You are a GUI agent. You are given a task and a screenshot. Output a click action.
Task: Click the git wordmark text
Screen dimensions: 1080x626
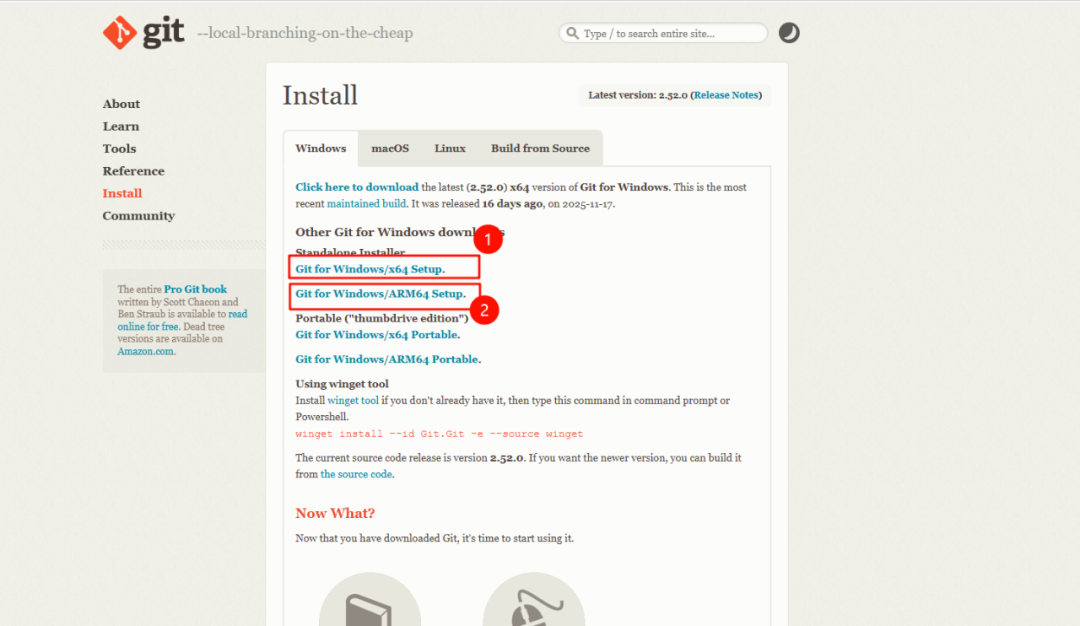click(163, 32)
